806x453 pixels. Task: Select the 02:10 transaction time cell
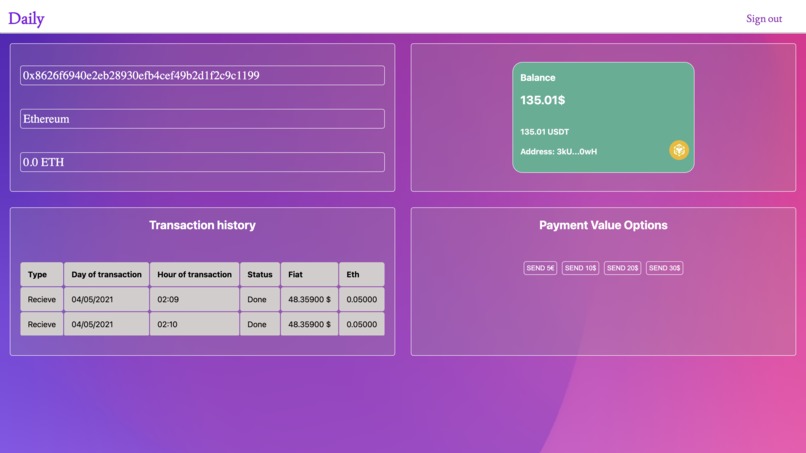(x=194, y=324)
